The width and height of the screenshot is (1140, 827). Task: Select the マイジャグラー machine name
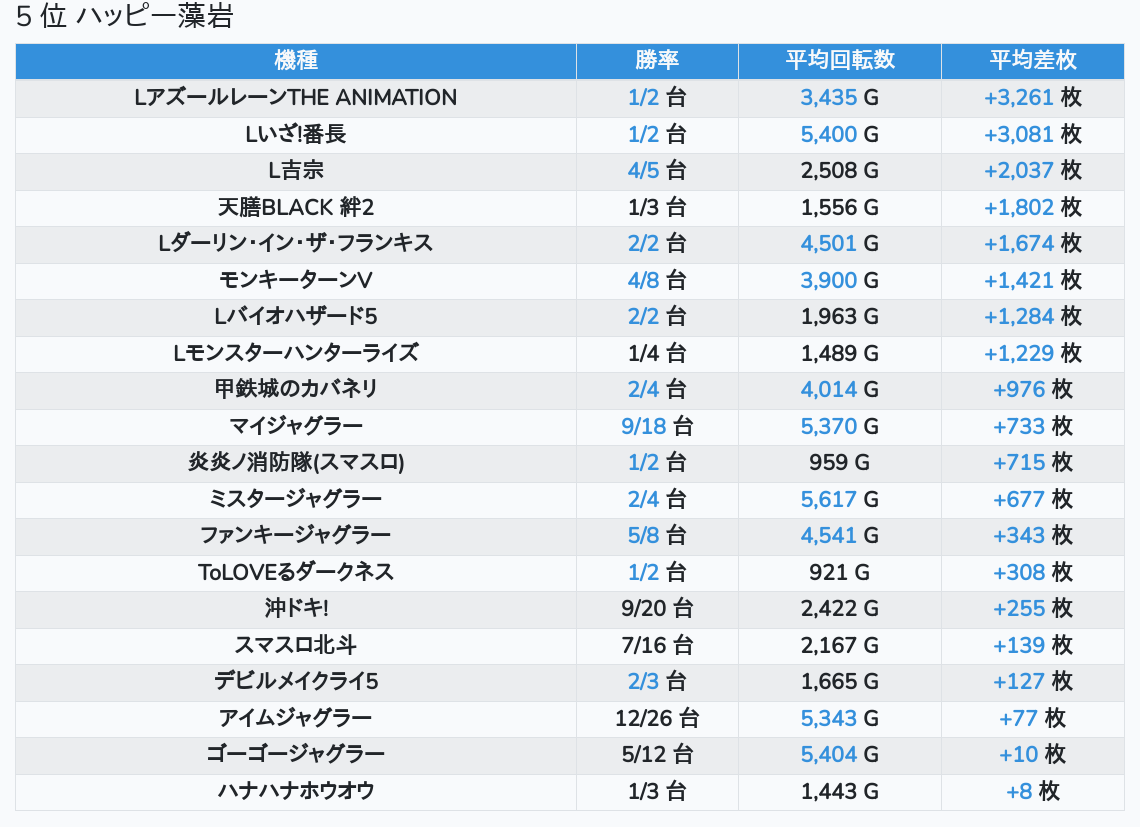point(296,426)
